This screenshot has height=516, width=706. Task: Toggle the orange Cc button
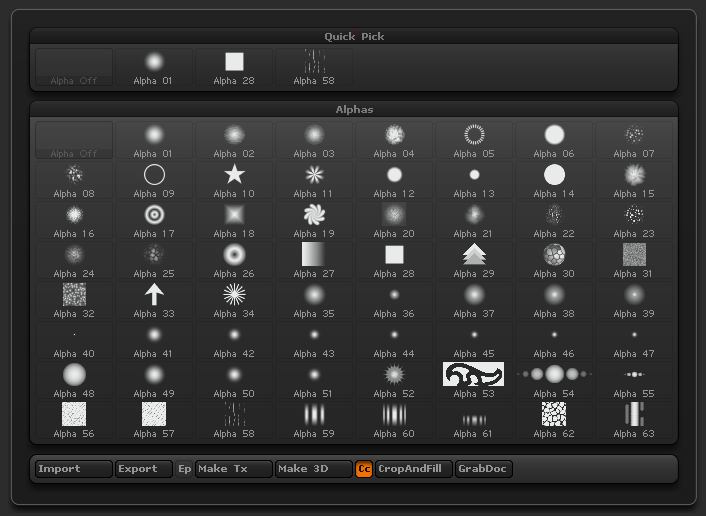pos(364,469)
